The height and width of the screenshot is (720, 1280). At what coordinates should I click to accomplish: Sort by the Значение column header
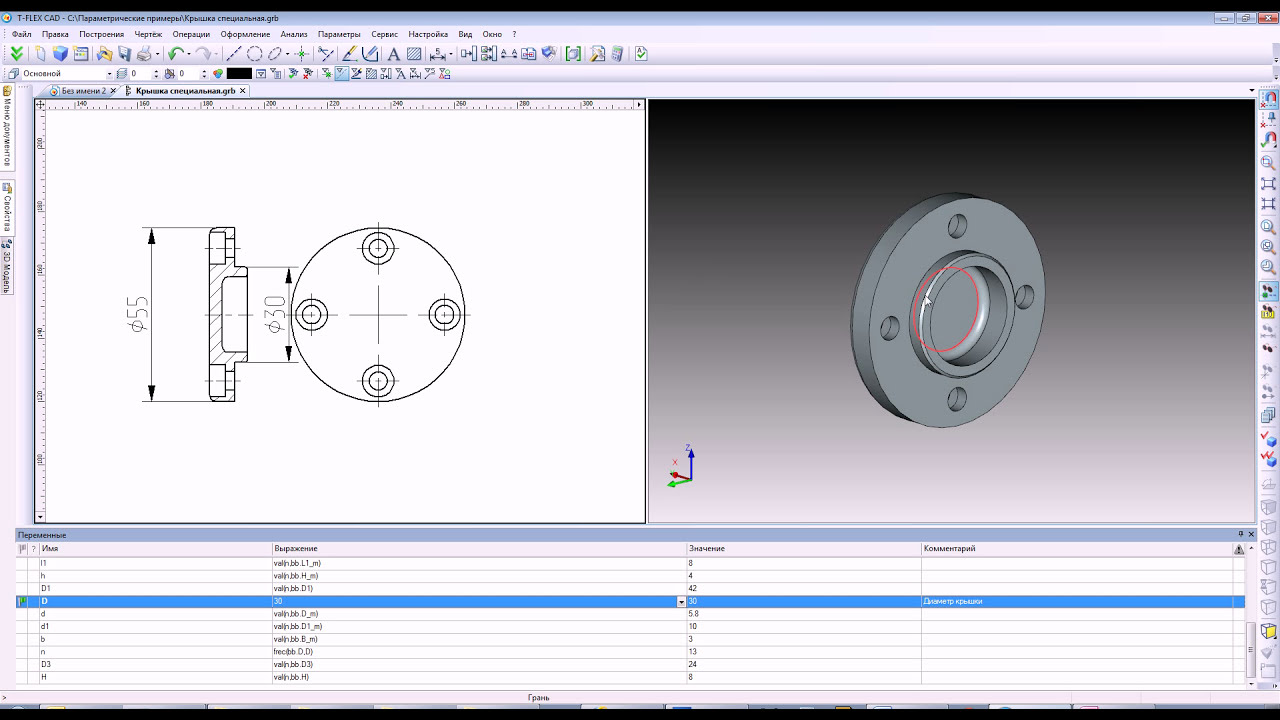[x=803, y=549]
